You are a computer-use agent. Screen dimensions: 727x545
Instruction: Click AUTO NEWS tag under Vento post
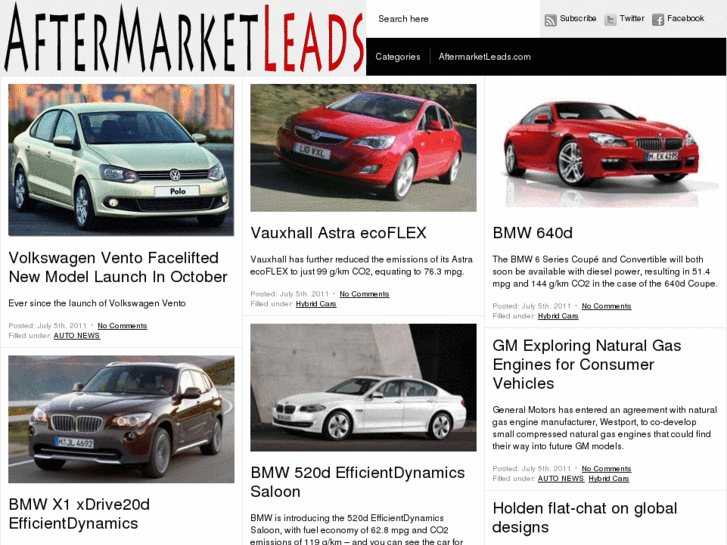[77, 335]
